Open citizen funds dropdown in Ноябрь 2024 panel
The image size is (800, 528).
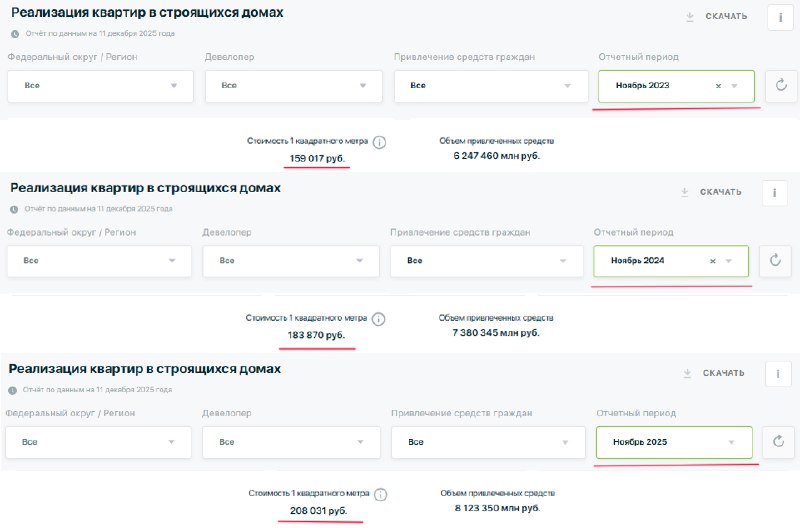[x=487, y=261]
